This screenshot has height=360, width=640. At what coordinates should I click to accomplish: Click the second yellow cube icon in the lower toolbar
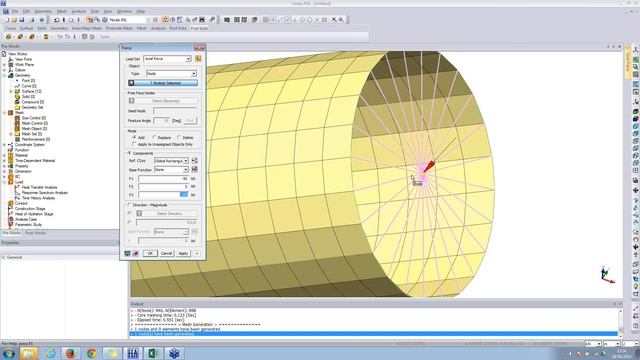click(x=20, y=37)
